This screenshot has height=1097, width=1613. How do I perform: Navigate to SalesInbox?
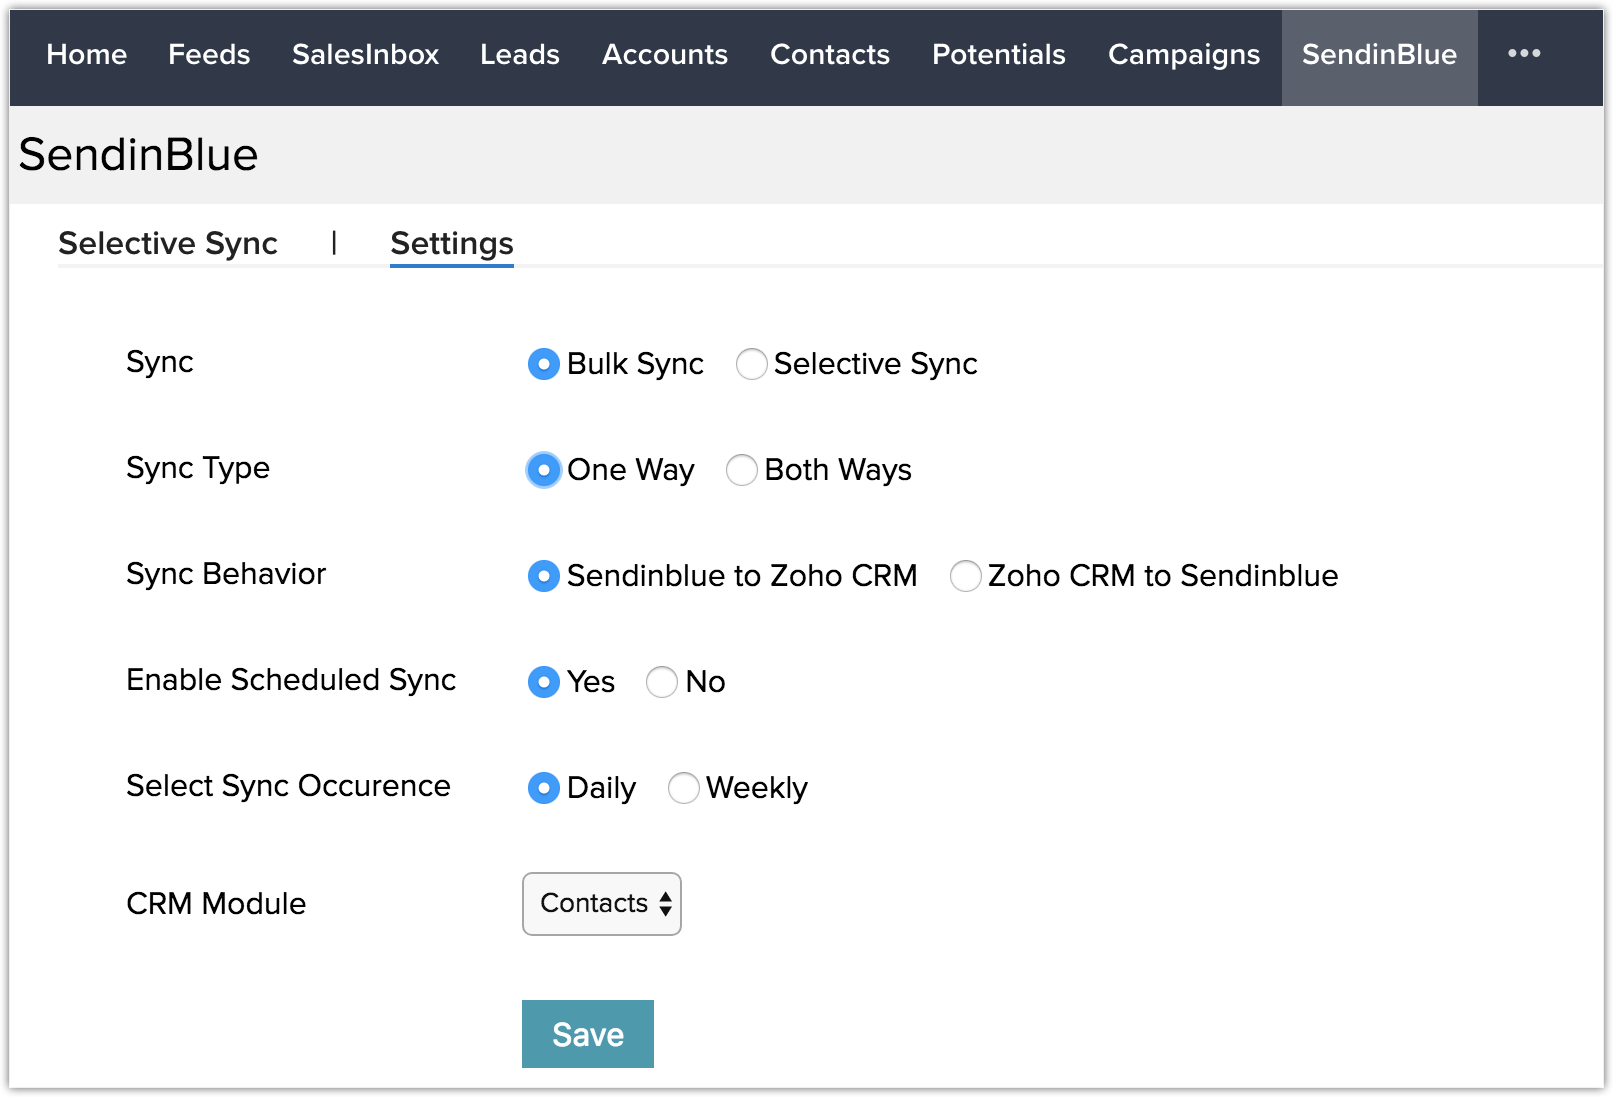365,54
